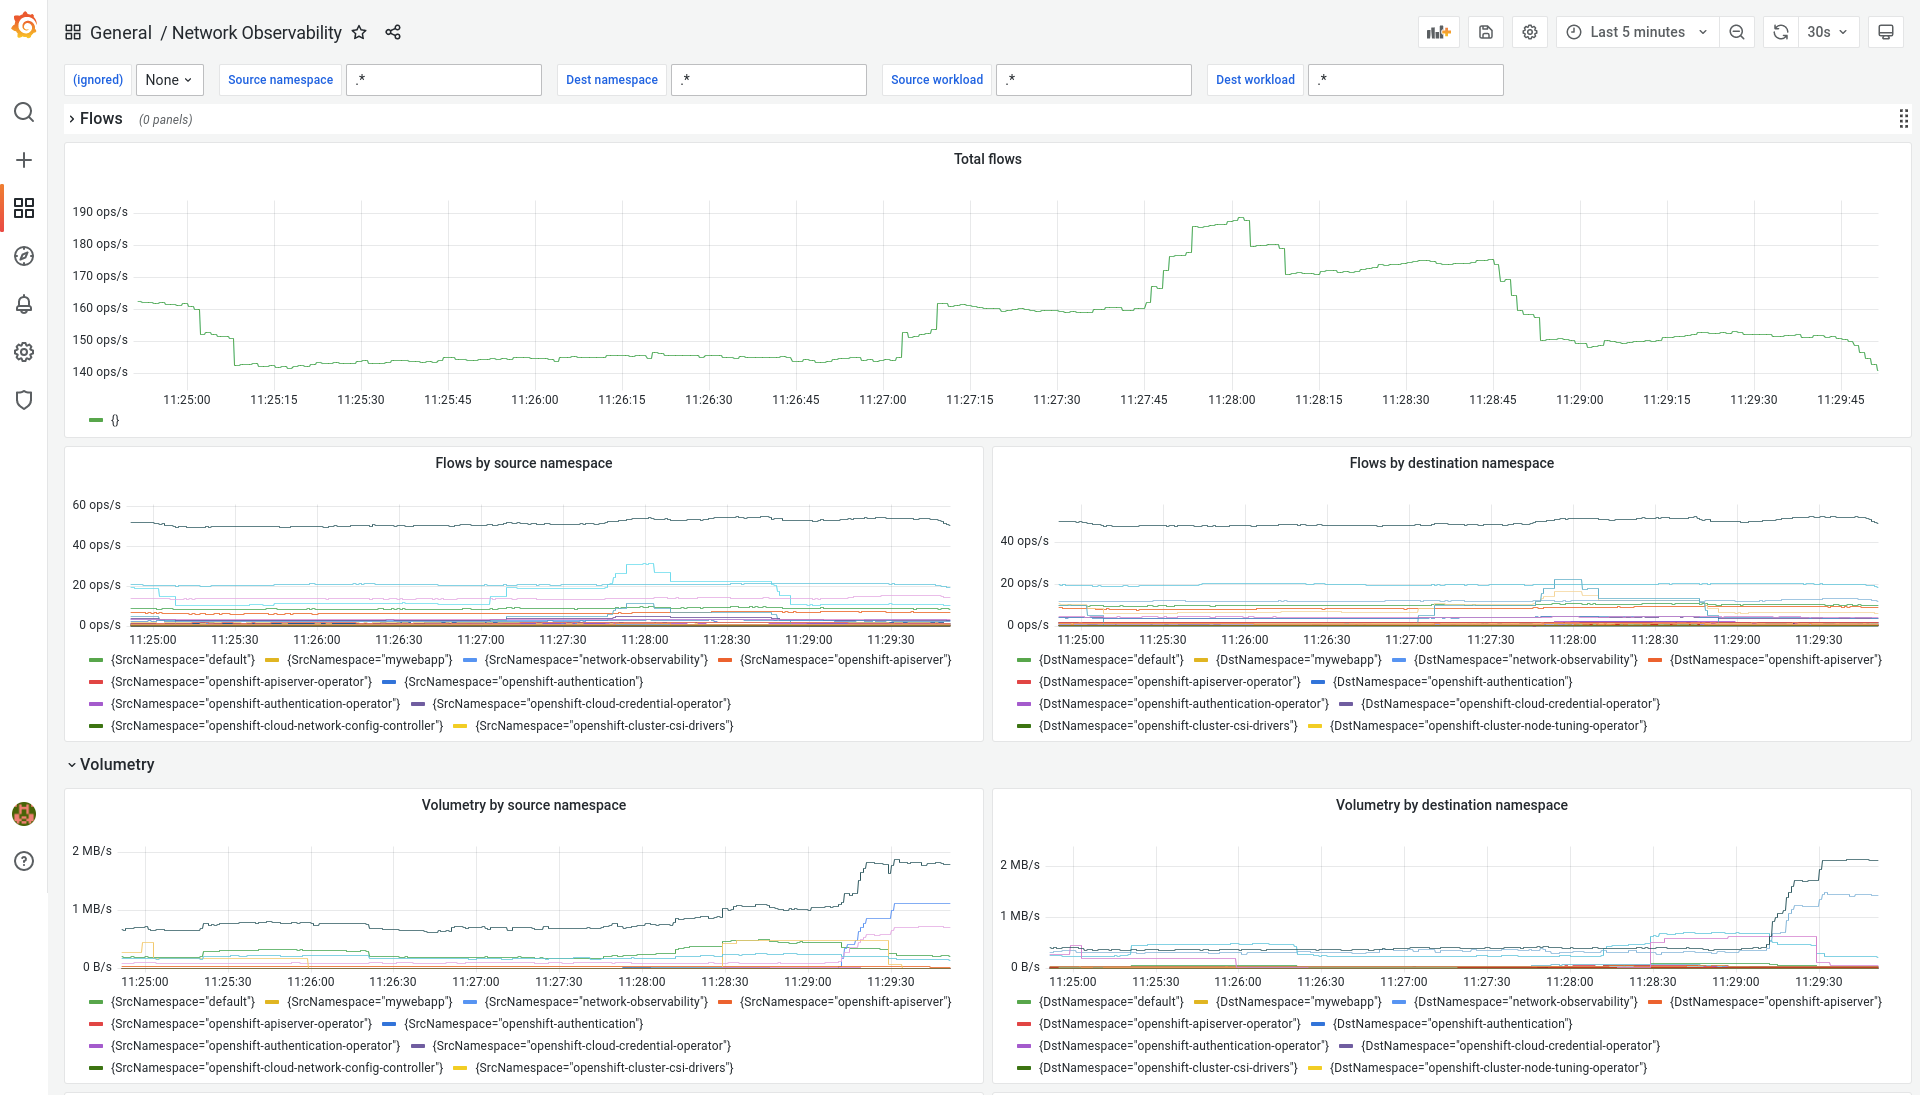Refresh dashboard with the refresh icon

click(1780, 32)
